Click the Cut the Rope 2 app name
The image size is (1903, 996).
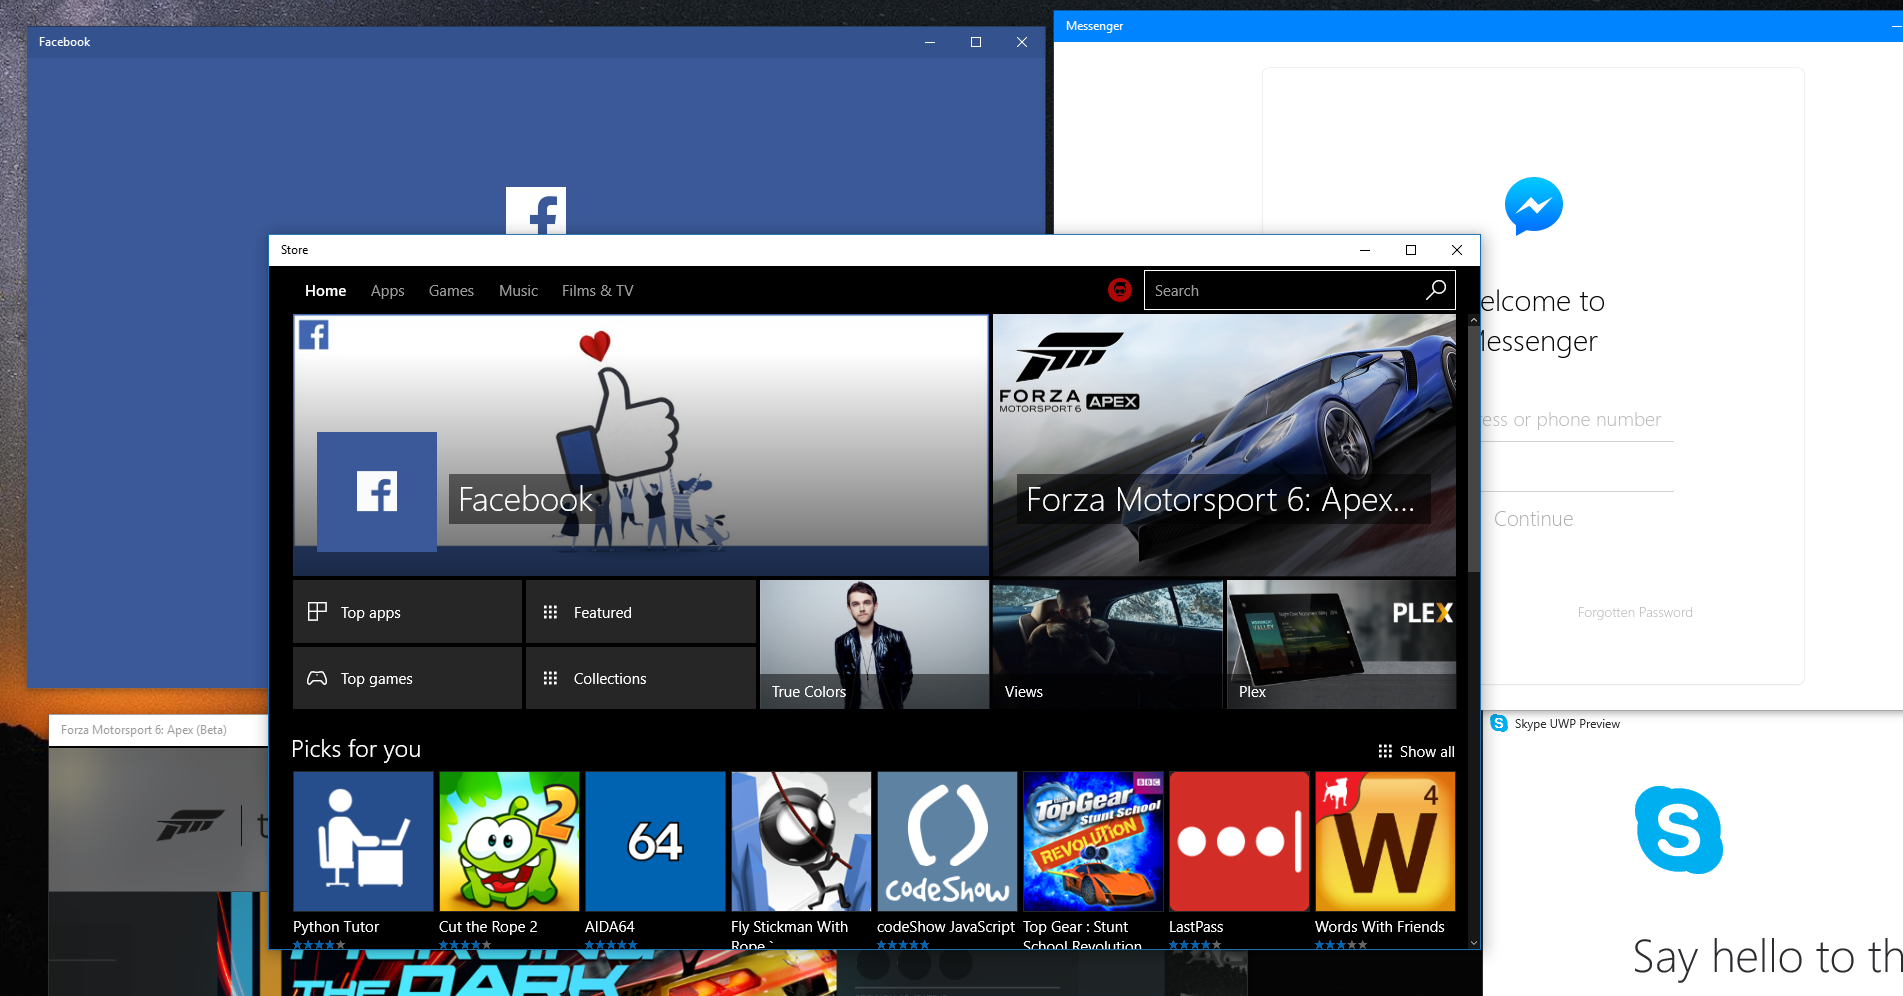coord(488,927)
